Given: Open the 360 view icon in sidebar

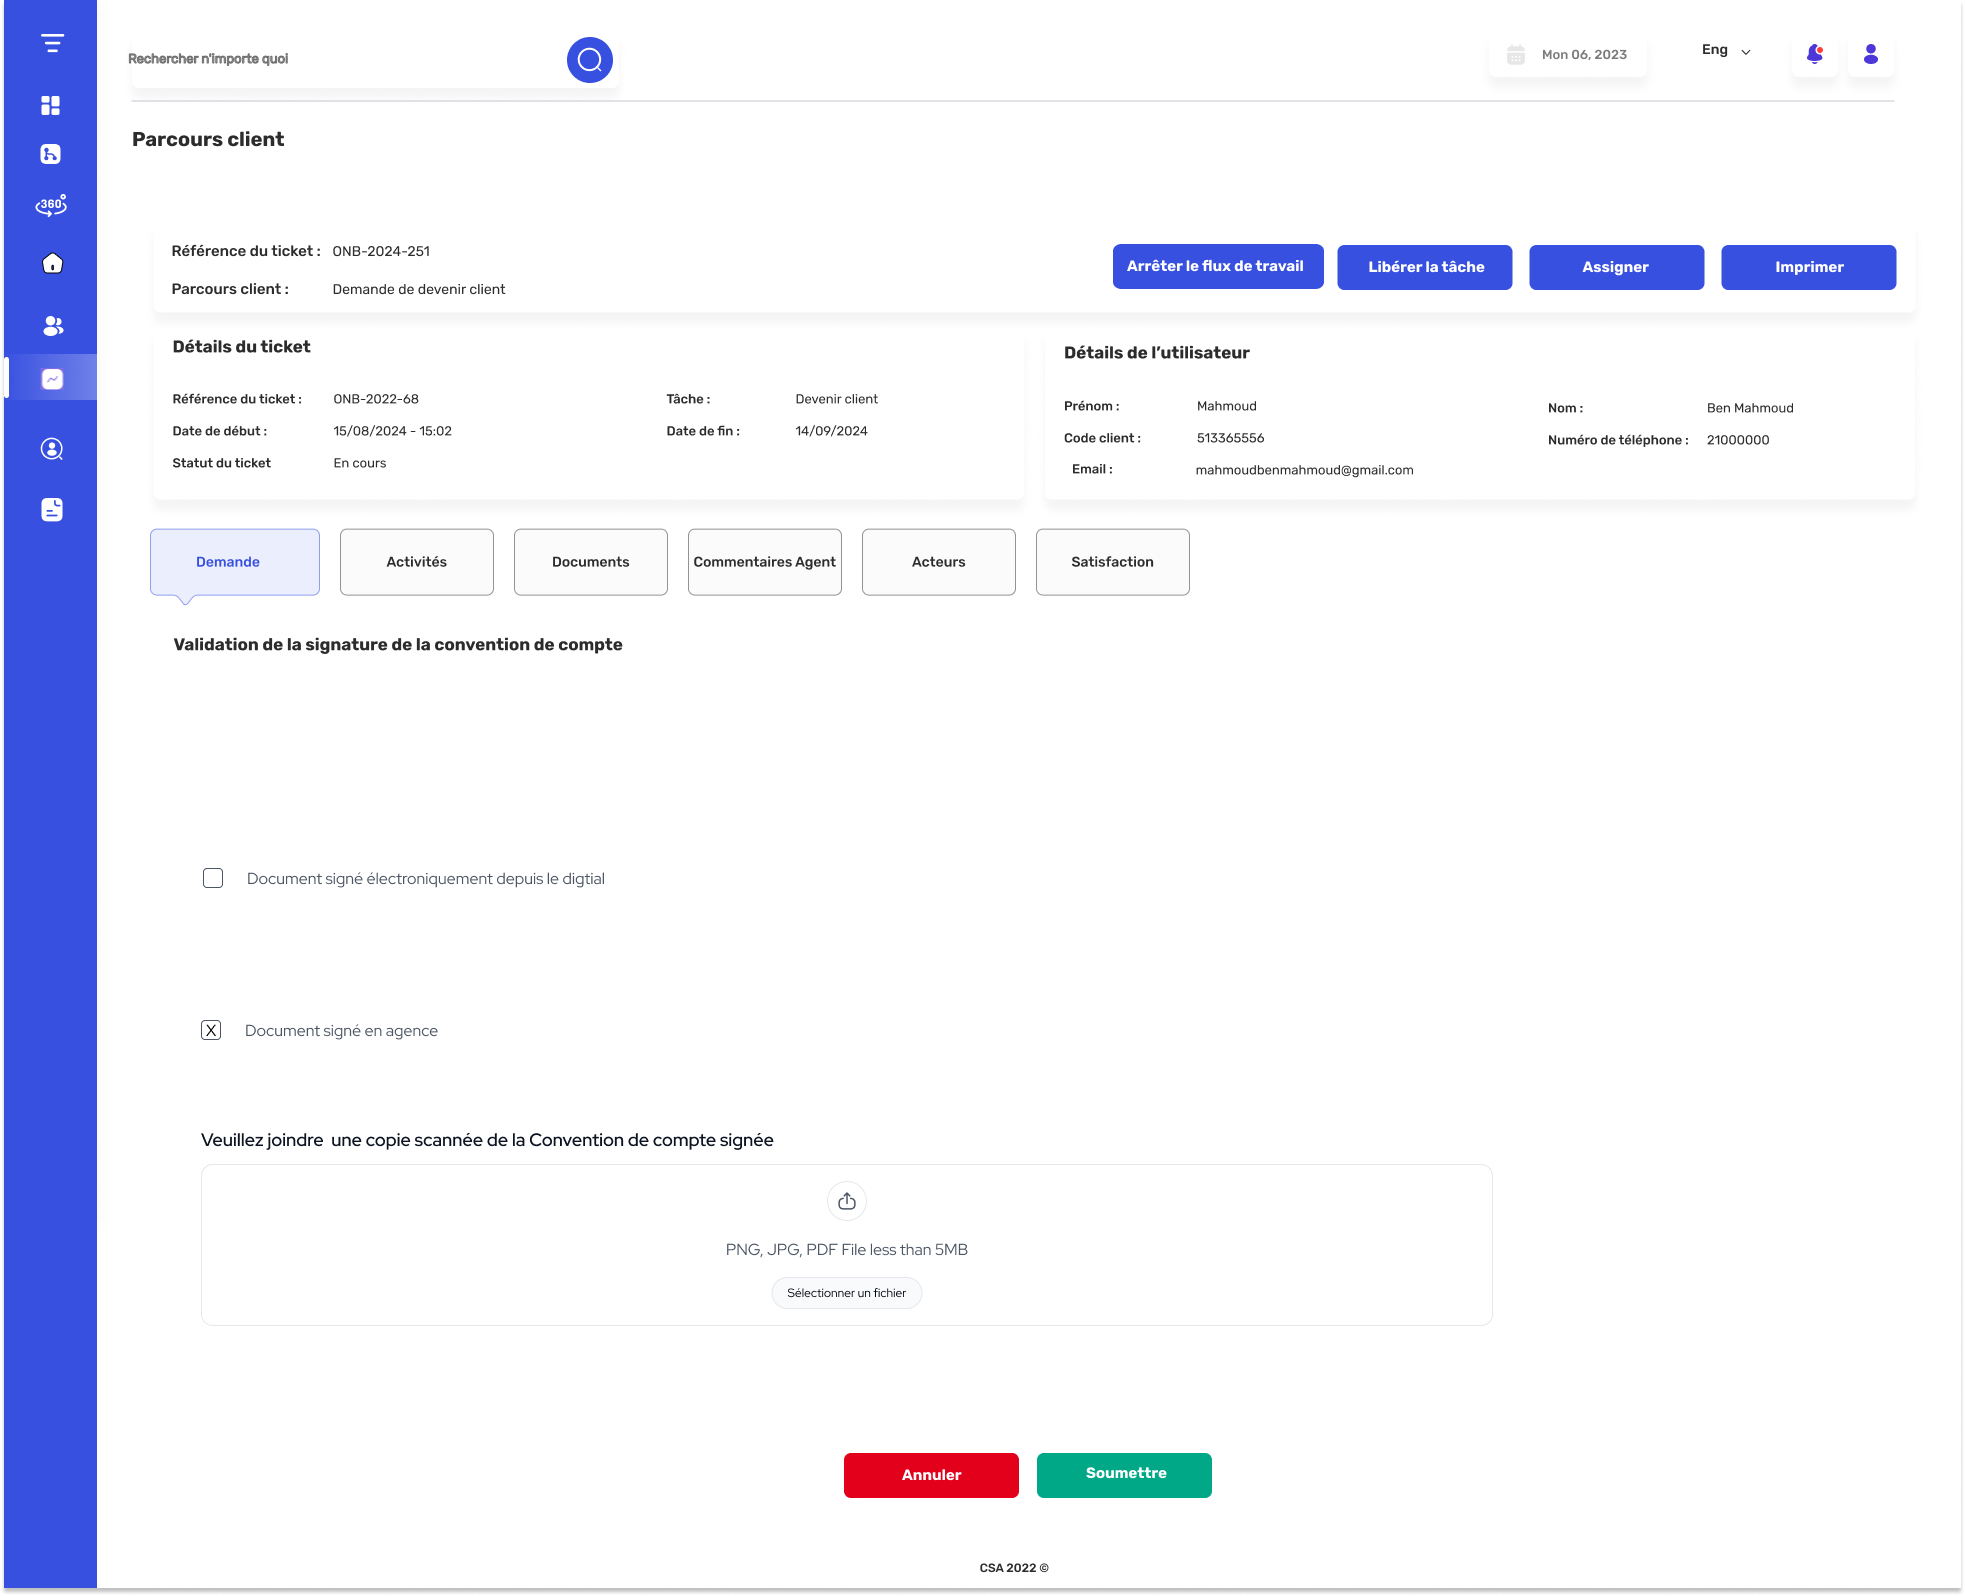Looking at the screenshot, I should [x=51, y=206].
